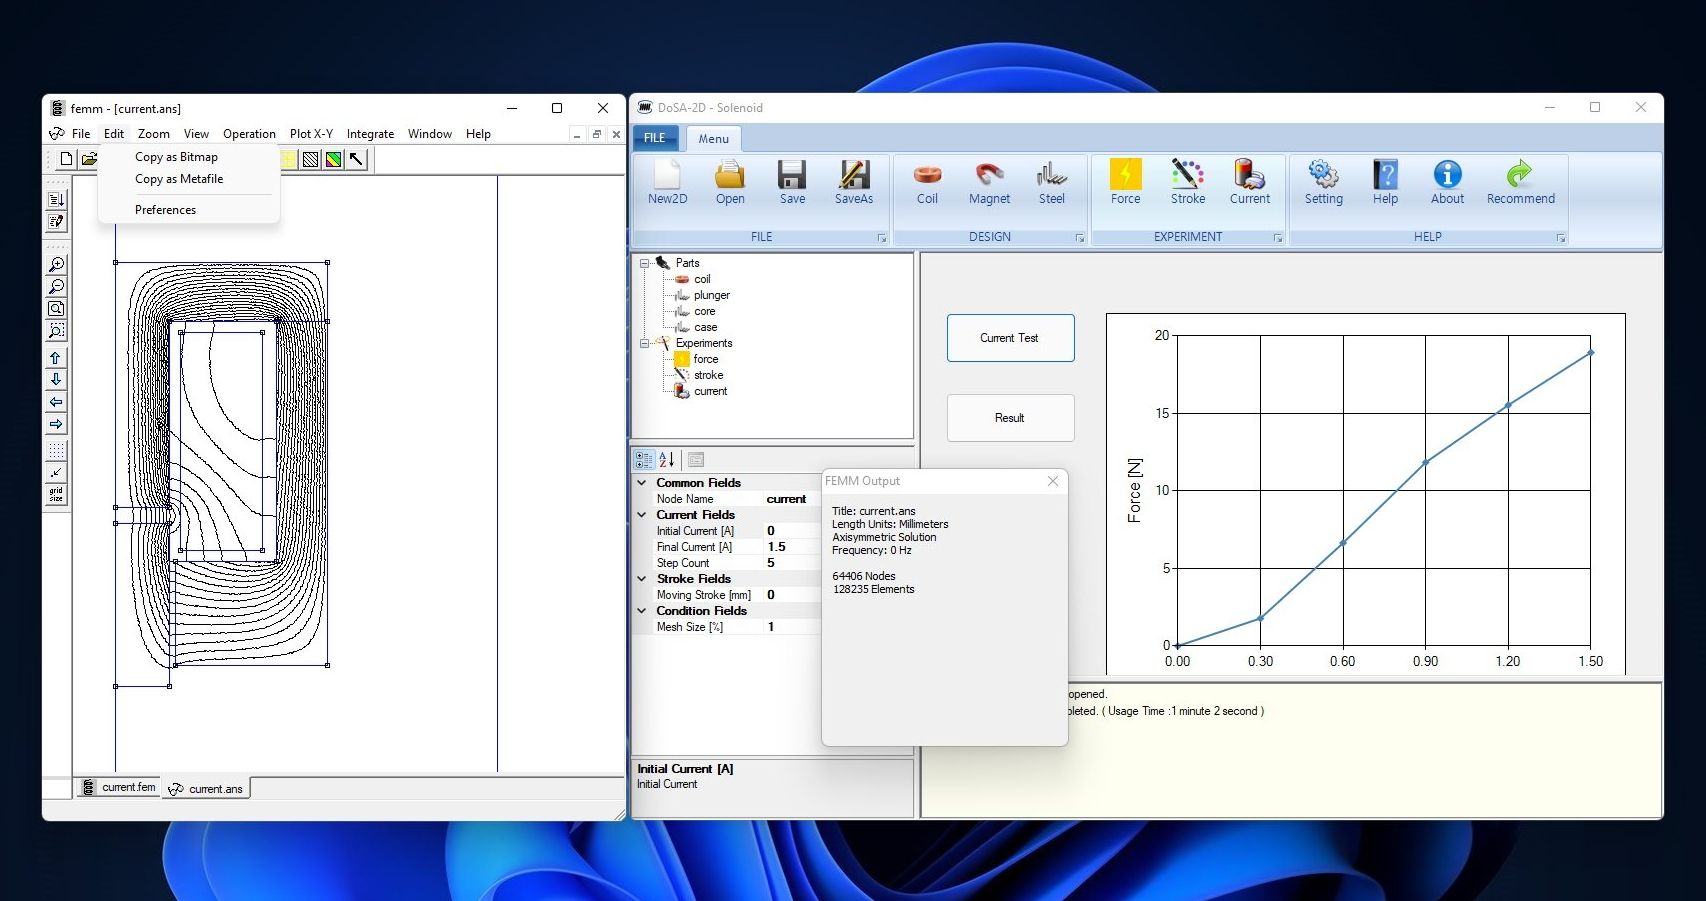The width and height of the screenshot is (1706, 901).
Task: Click the femm open folder toolbar icon
Action: tap(89, 158)
